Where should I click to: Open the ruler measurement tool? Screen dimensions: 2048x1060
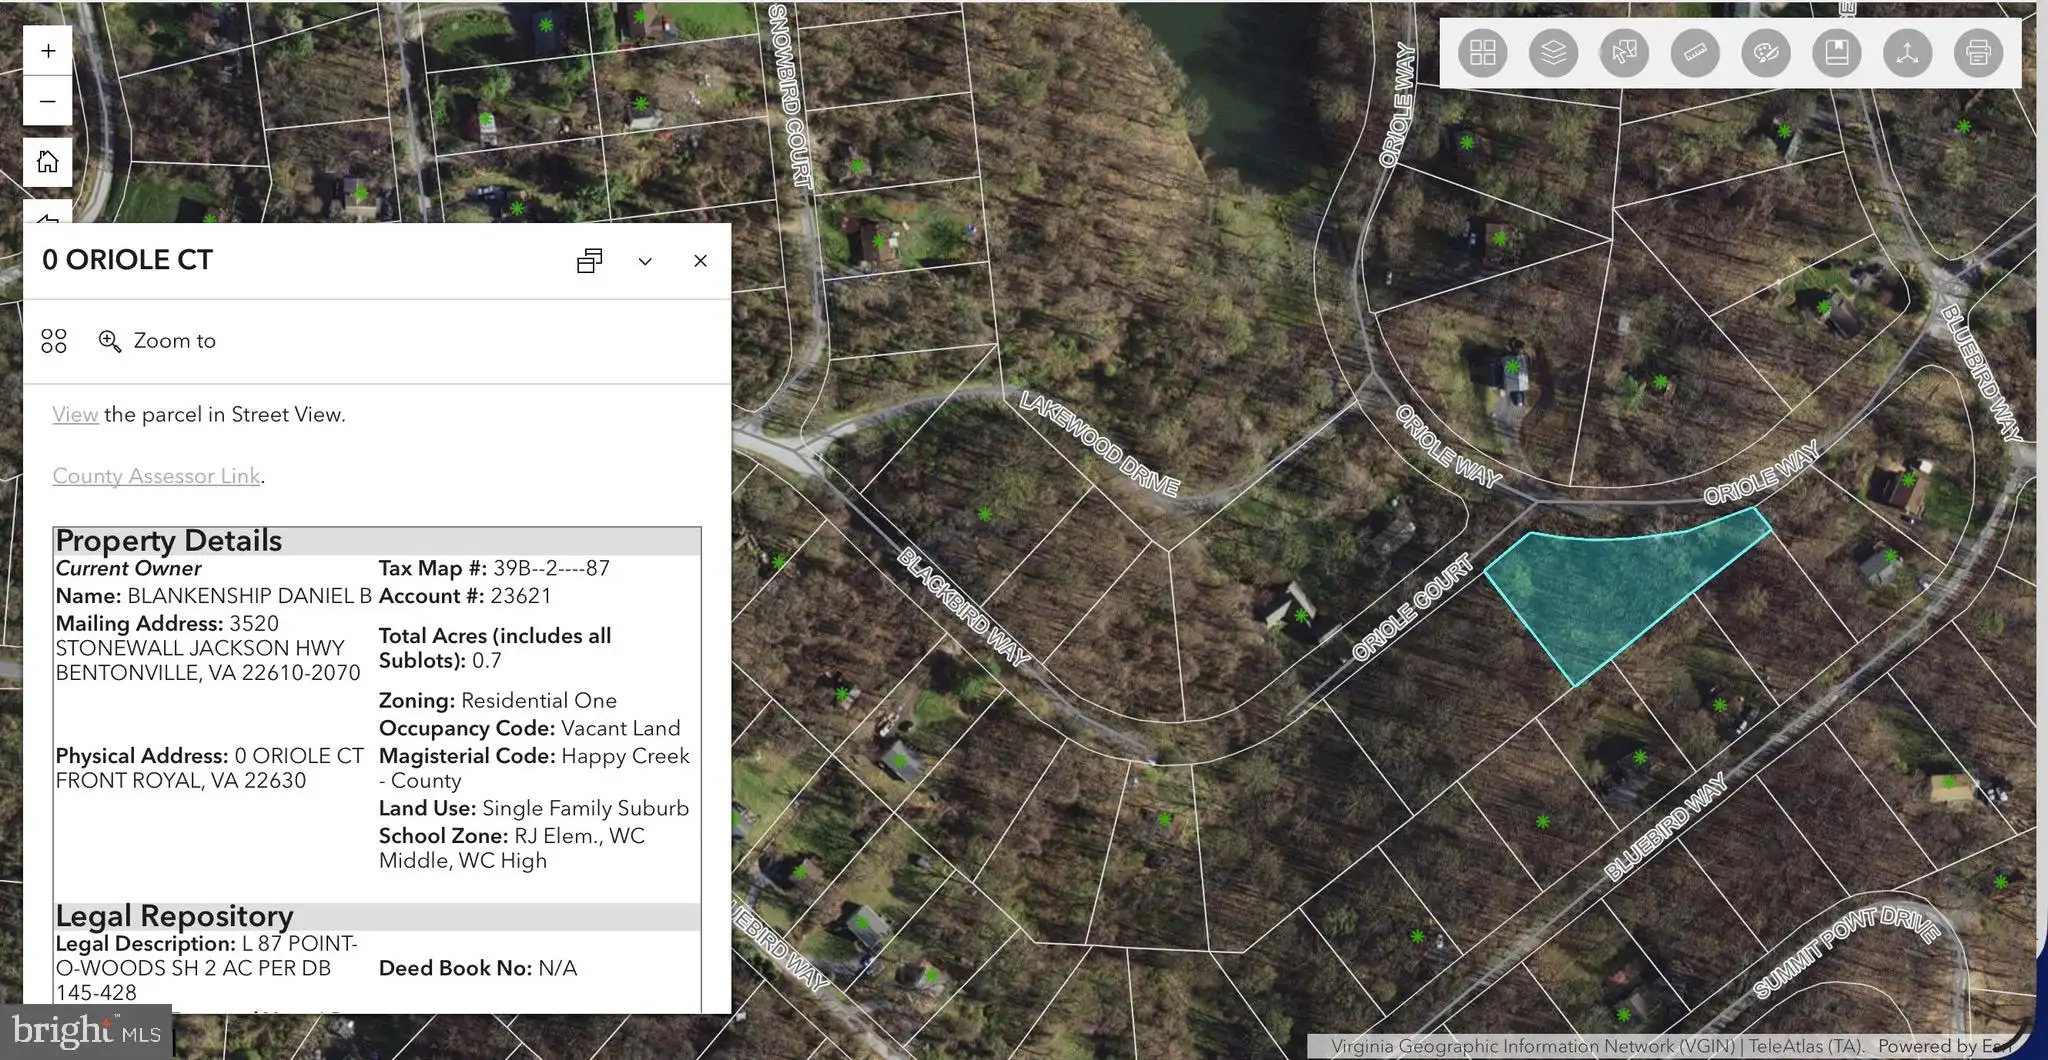[1695, 53]
